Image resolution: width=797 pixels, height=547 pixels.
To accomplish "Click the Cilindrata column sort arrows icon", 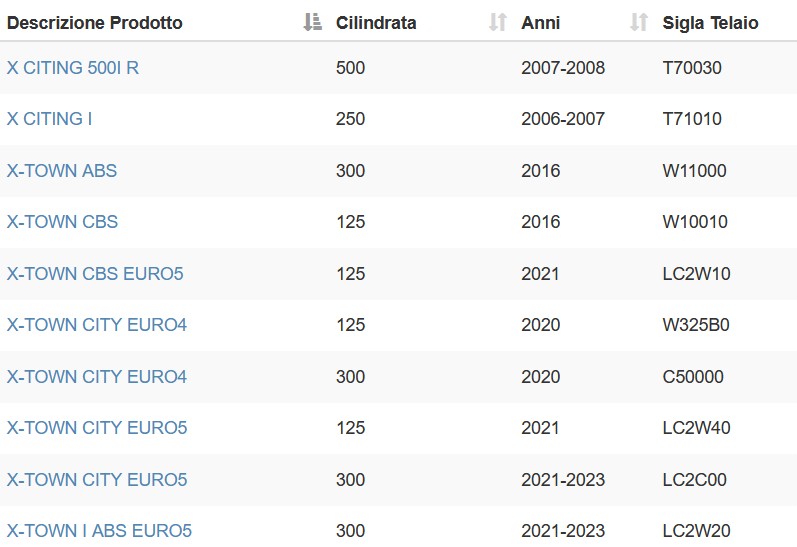I will [498, 22].
